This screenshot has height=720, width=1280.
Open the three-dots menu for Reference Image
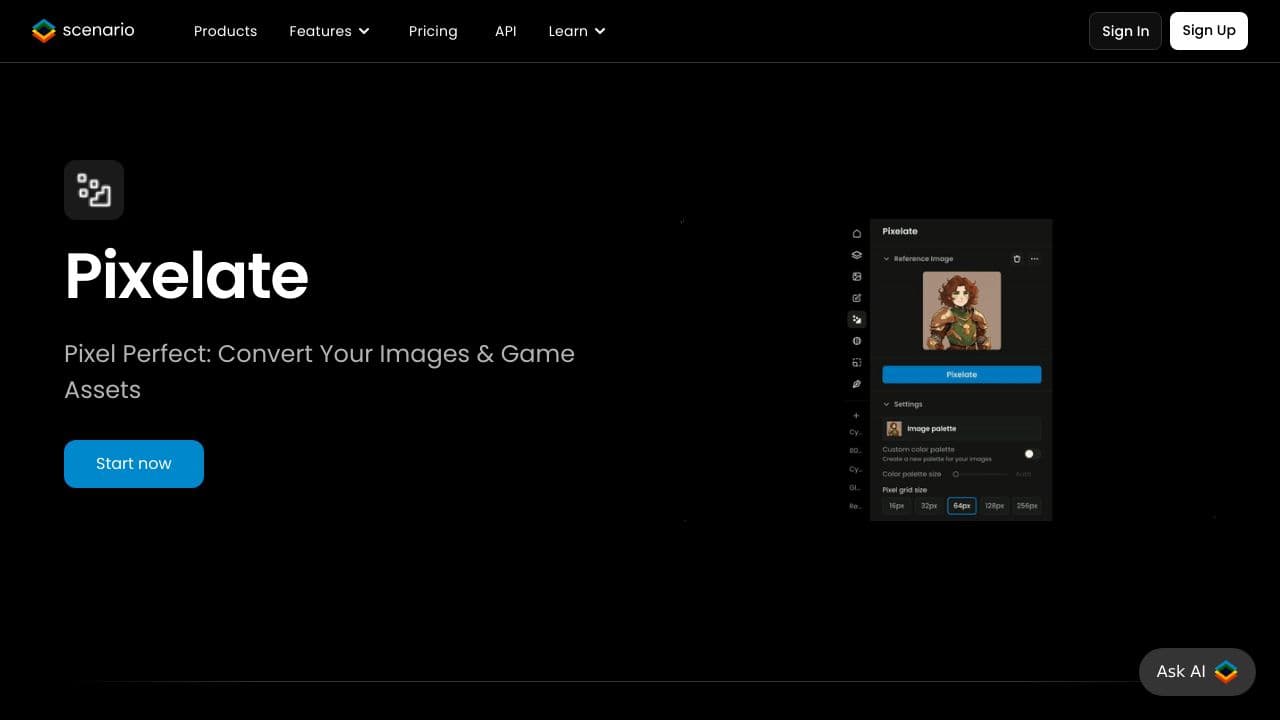(x=1034, y=259)
